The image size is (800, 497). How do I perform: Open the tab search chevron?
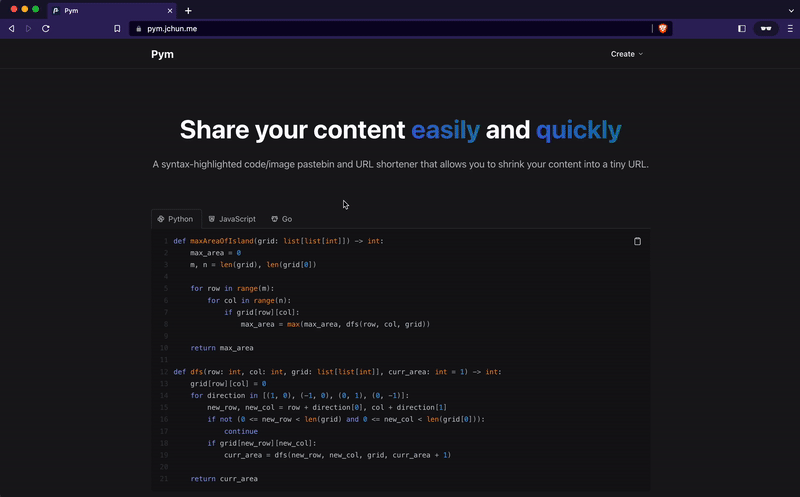click(x=791, y=11)
